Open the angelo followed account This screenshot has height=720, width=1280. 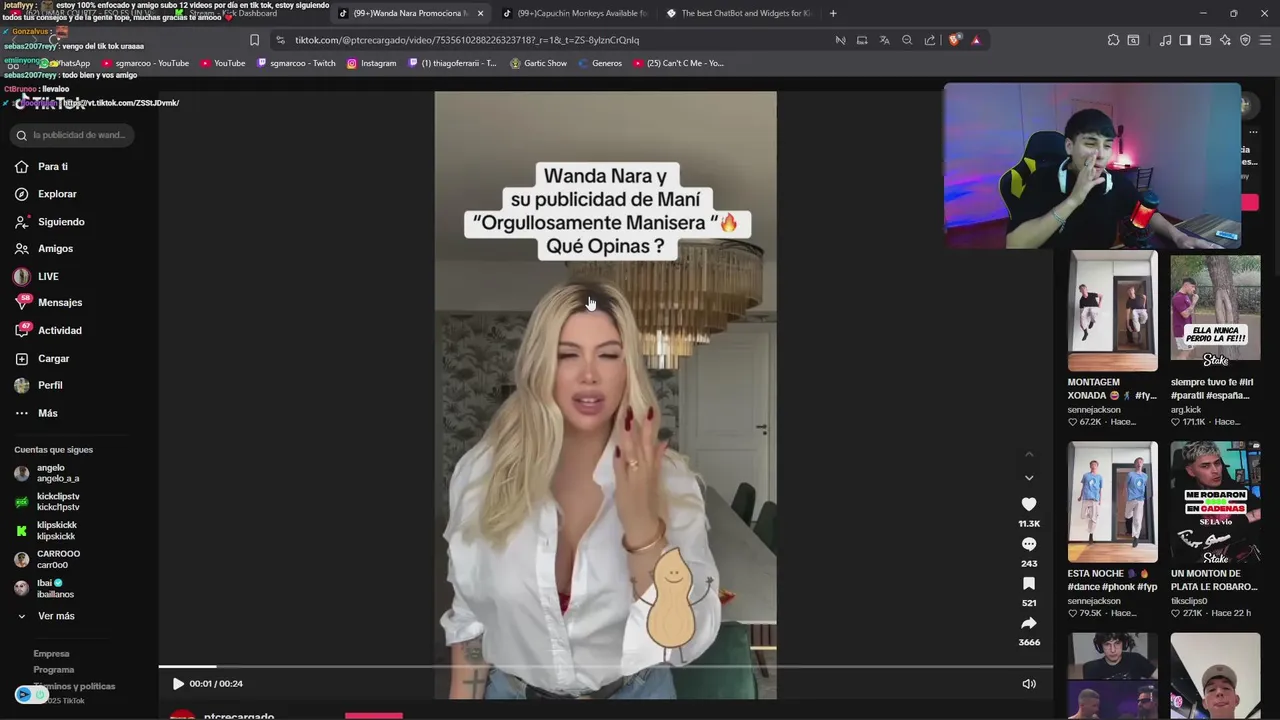point(47,473)
